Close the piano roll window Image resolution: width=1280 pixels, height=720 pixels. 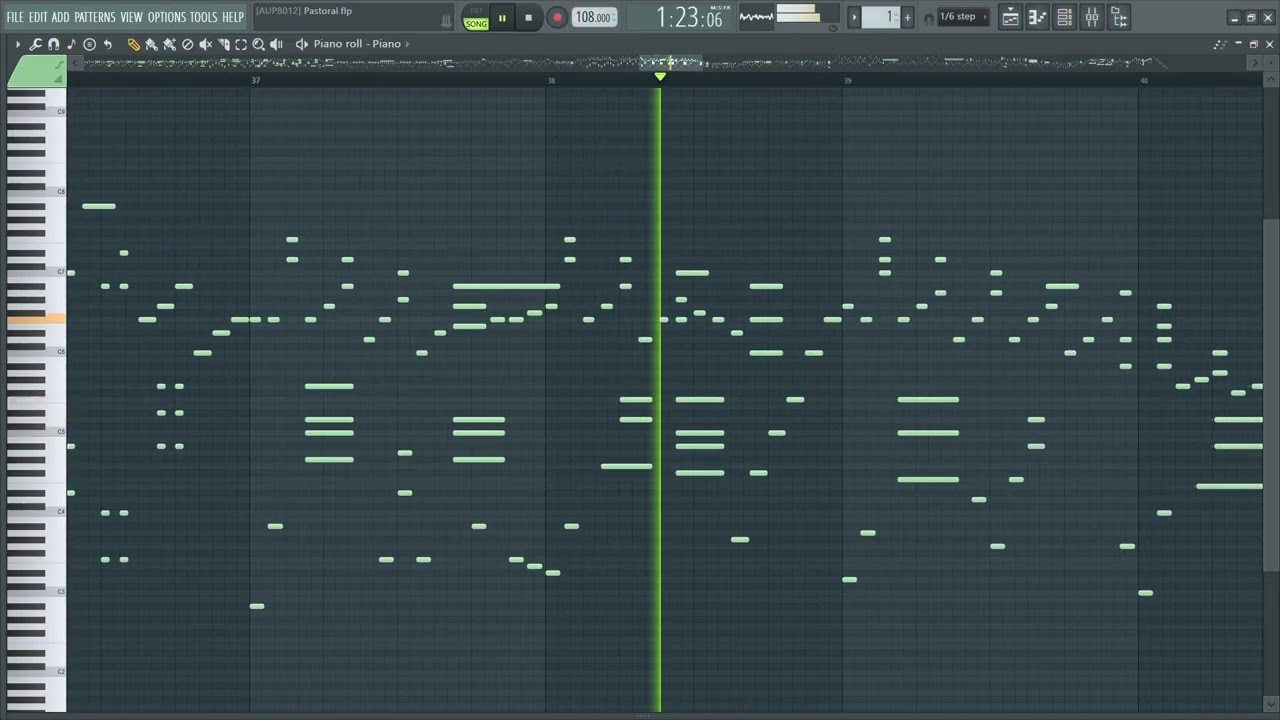click(1270, 44)
